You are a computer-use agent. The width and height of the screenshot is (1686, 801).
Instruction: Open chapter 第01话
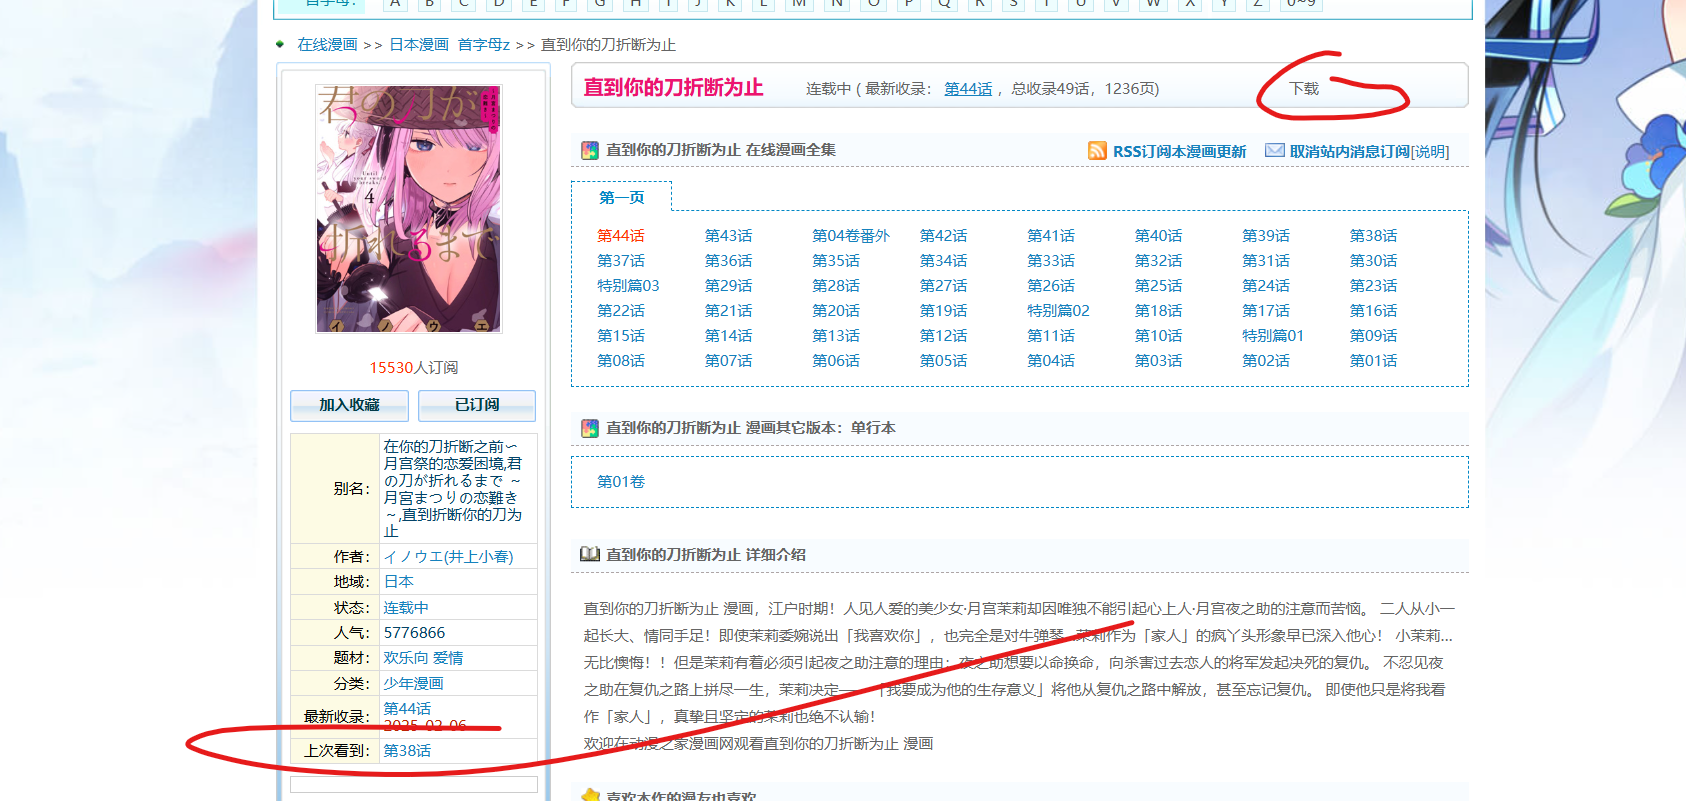(1373, 361)
